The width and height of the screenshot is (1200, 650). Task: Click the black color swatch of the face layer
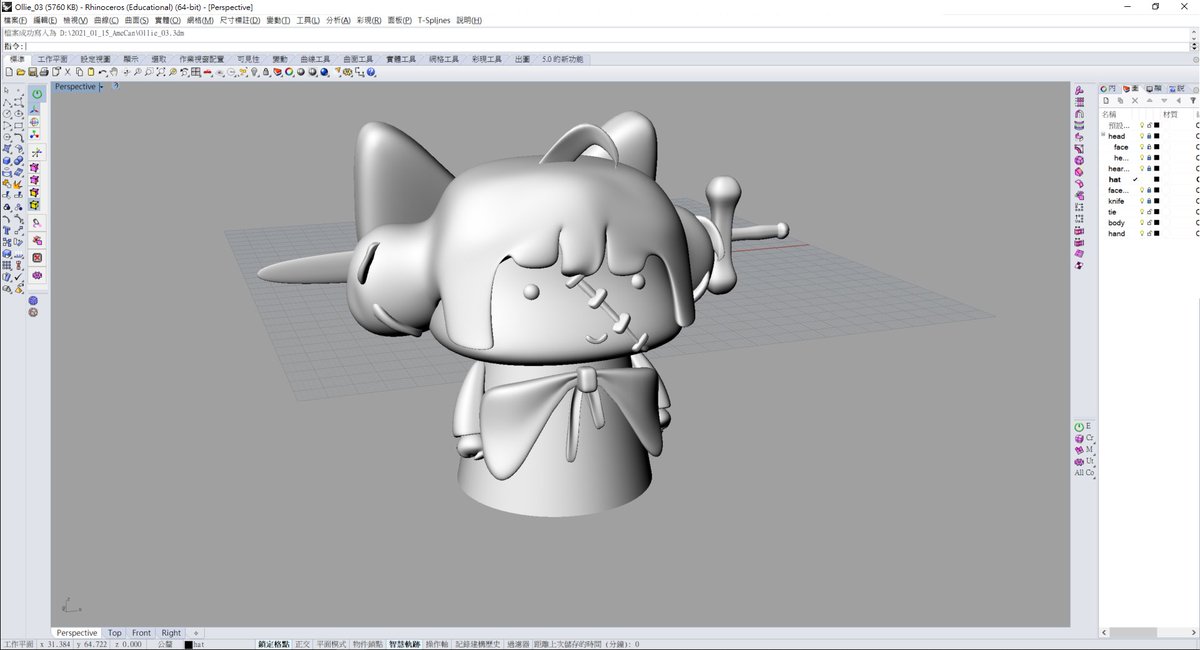point(1156,147)
